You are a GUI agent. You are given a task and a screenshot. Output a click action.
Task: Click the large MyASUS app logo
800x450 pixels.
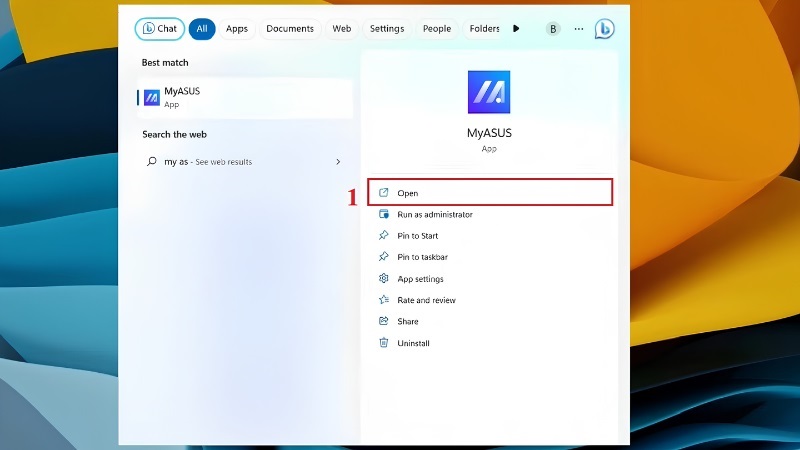pos(489,92)
